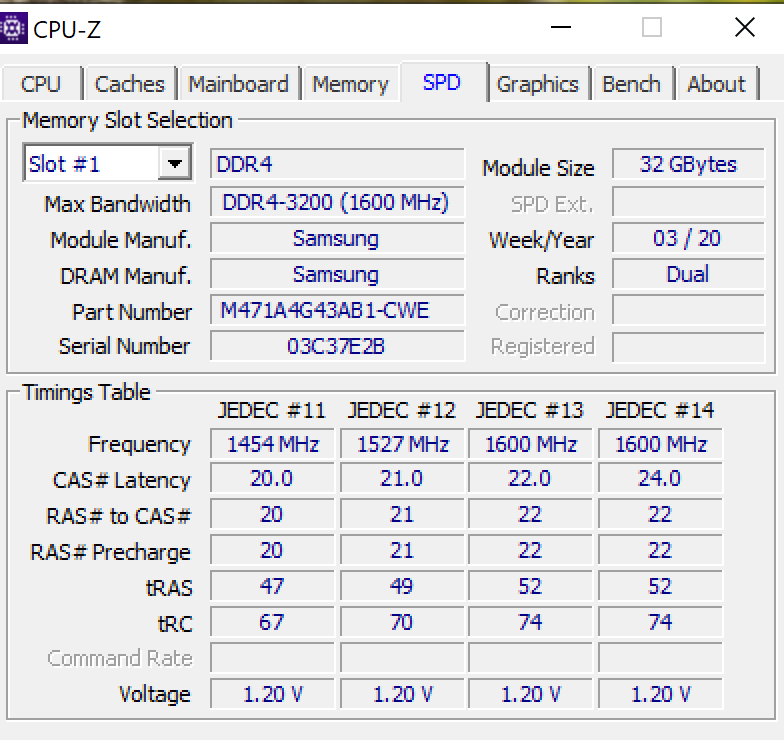This screenshot has width=784, height=740.
Task: Click CAS# Latency 24.0 cell
Action: tap(660, 478)
